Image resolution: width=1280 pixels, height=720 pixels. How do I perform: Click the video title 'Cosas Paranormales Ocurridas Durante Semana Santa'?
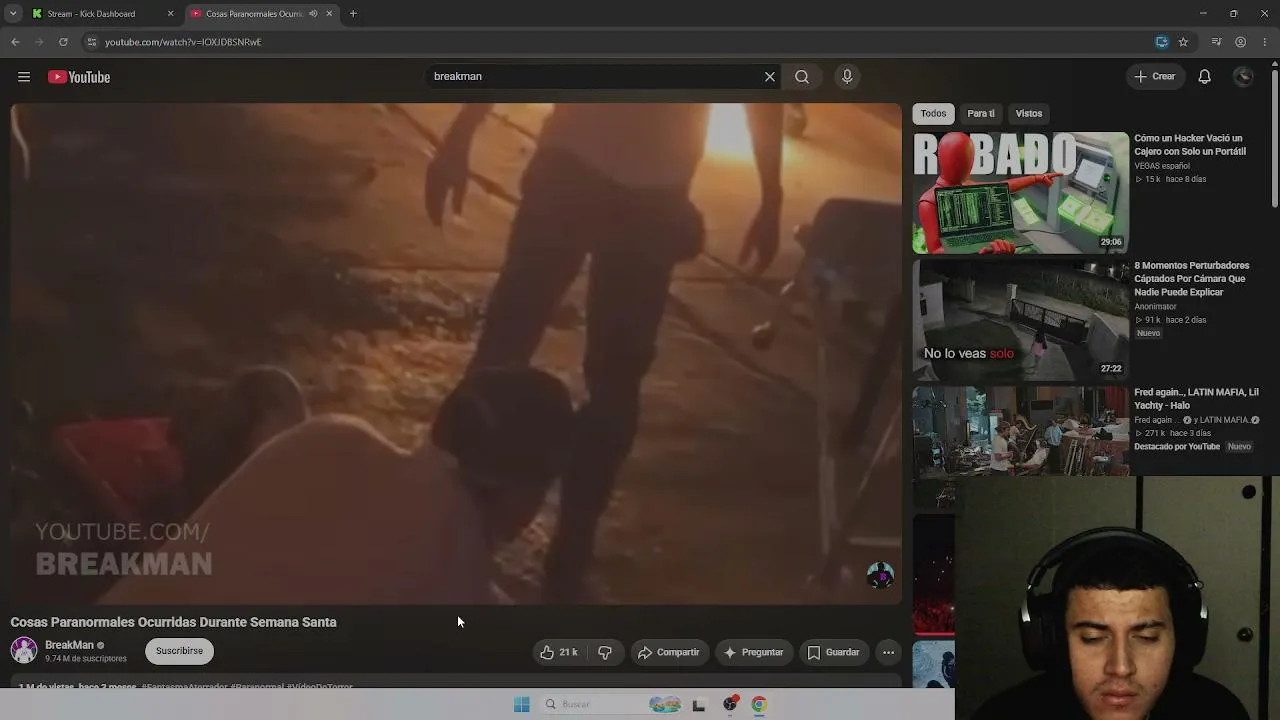click(174, 622)
